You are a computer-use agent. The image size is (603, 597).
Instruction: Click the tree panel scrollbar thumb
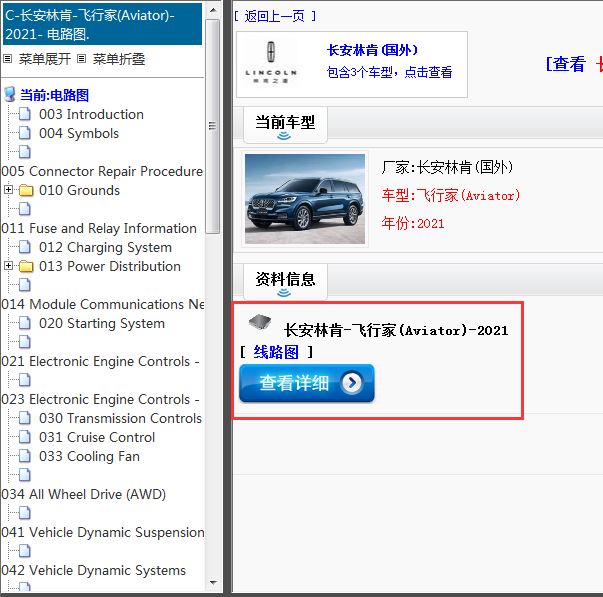coord(212,126)
